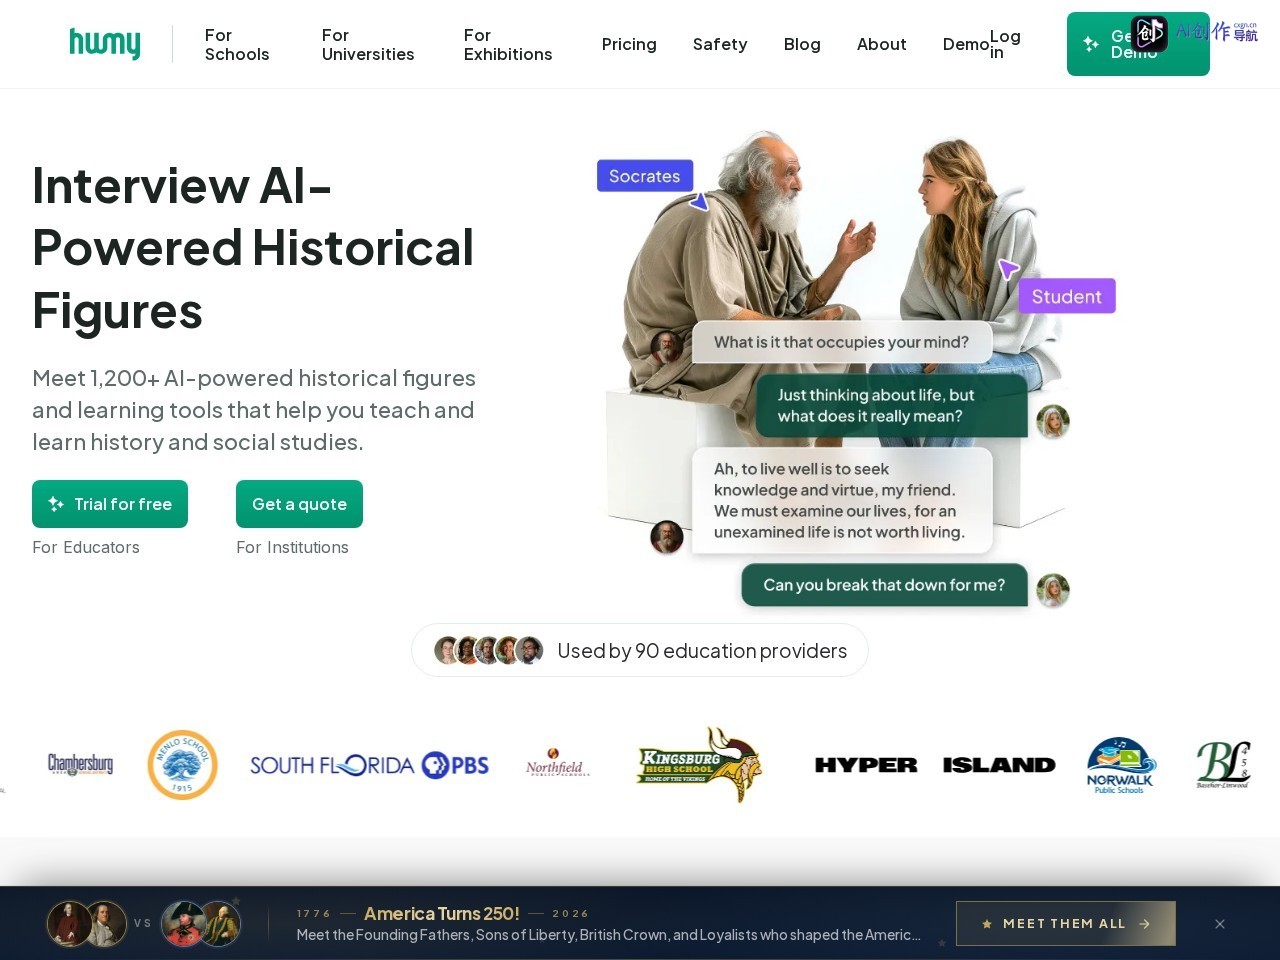Screen dimensions: 1280x960
Task: Click the Trial for free button
Action: 110,504
